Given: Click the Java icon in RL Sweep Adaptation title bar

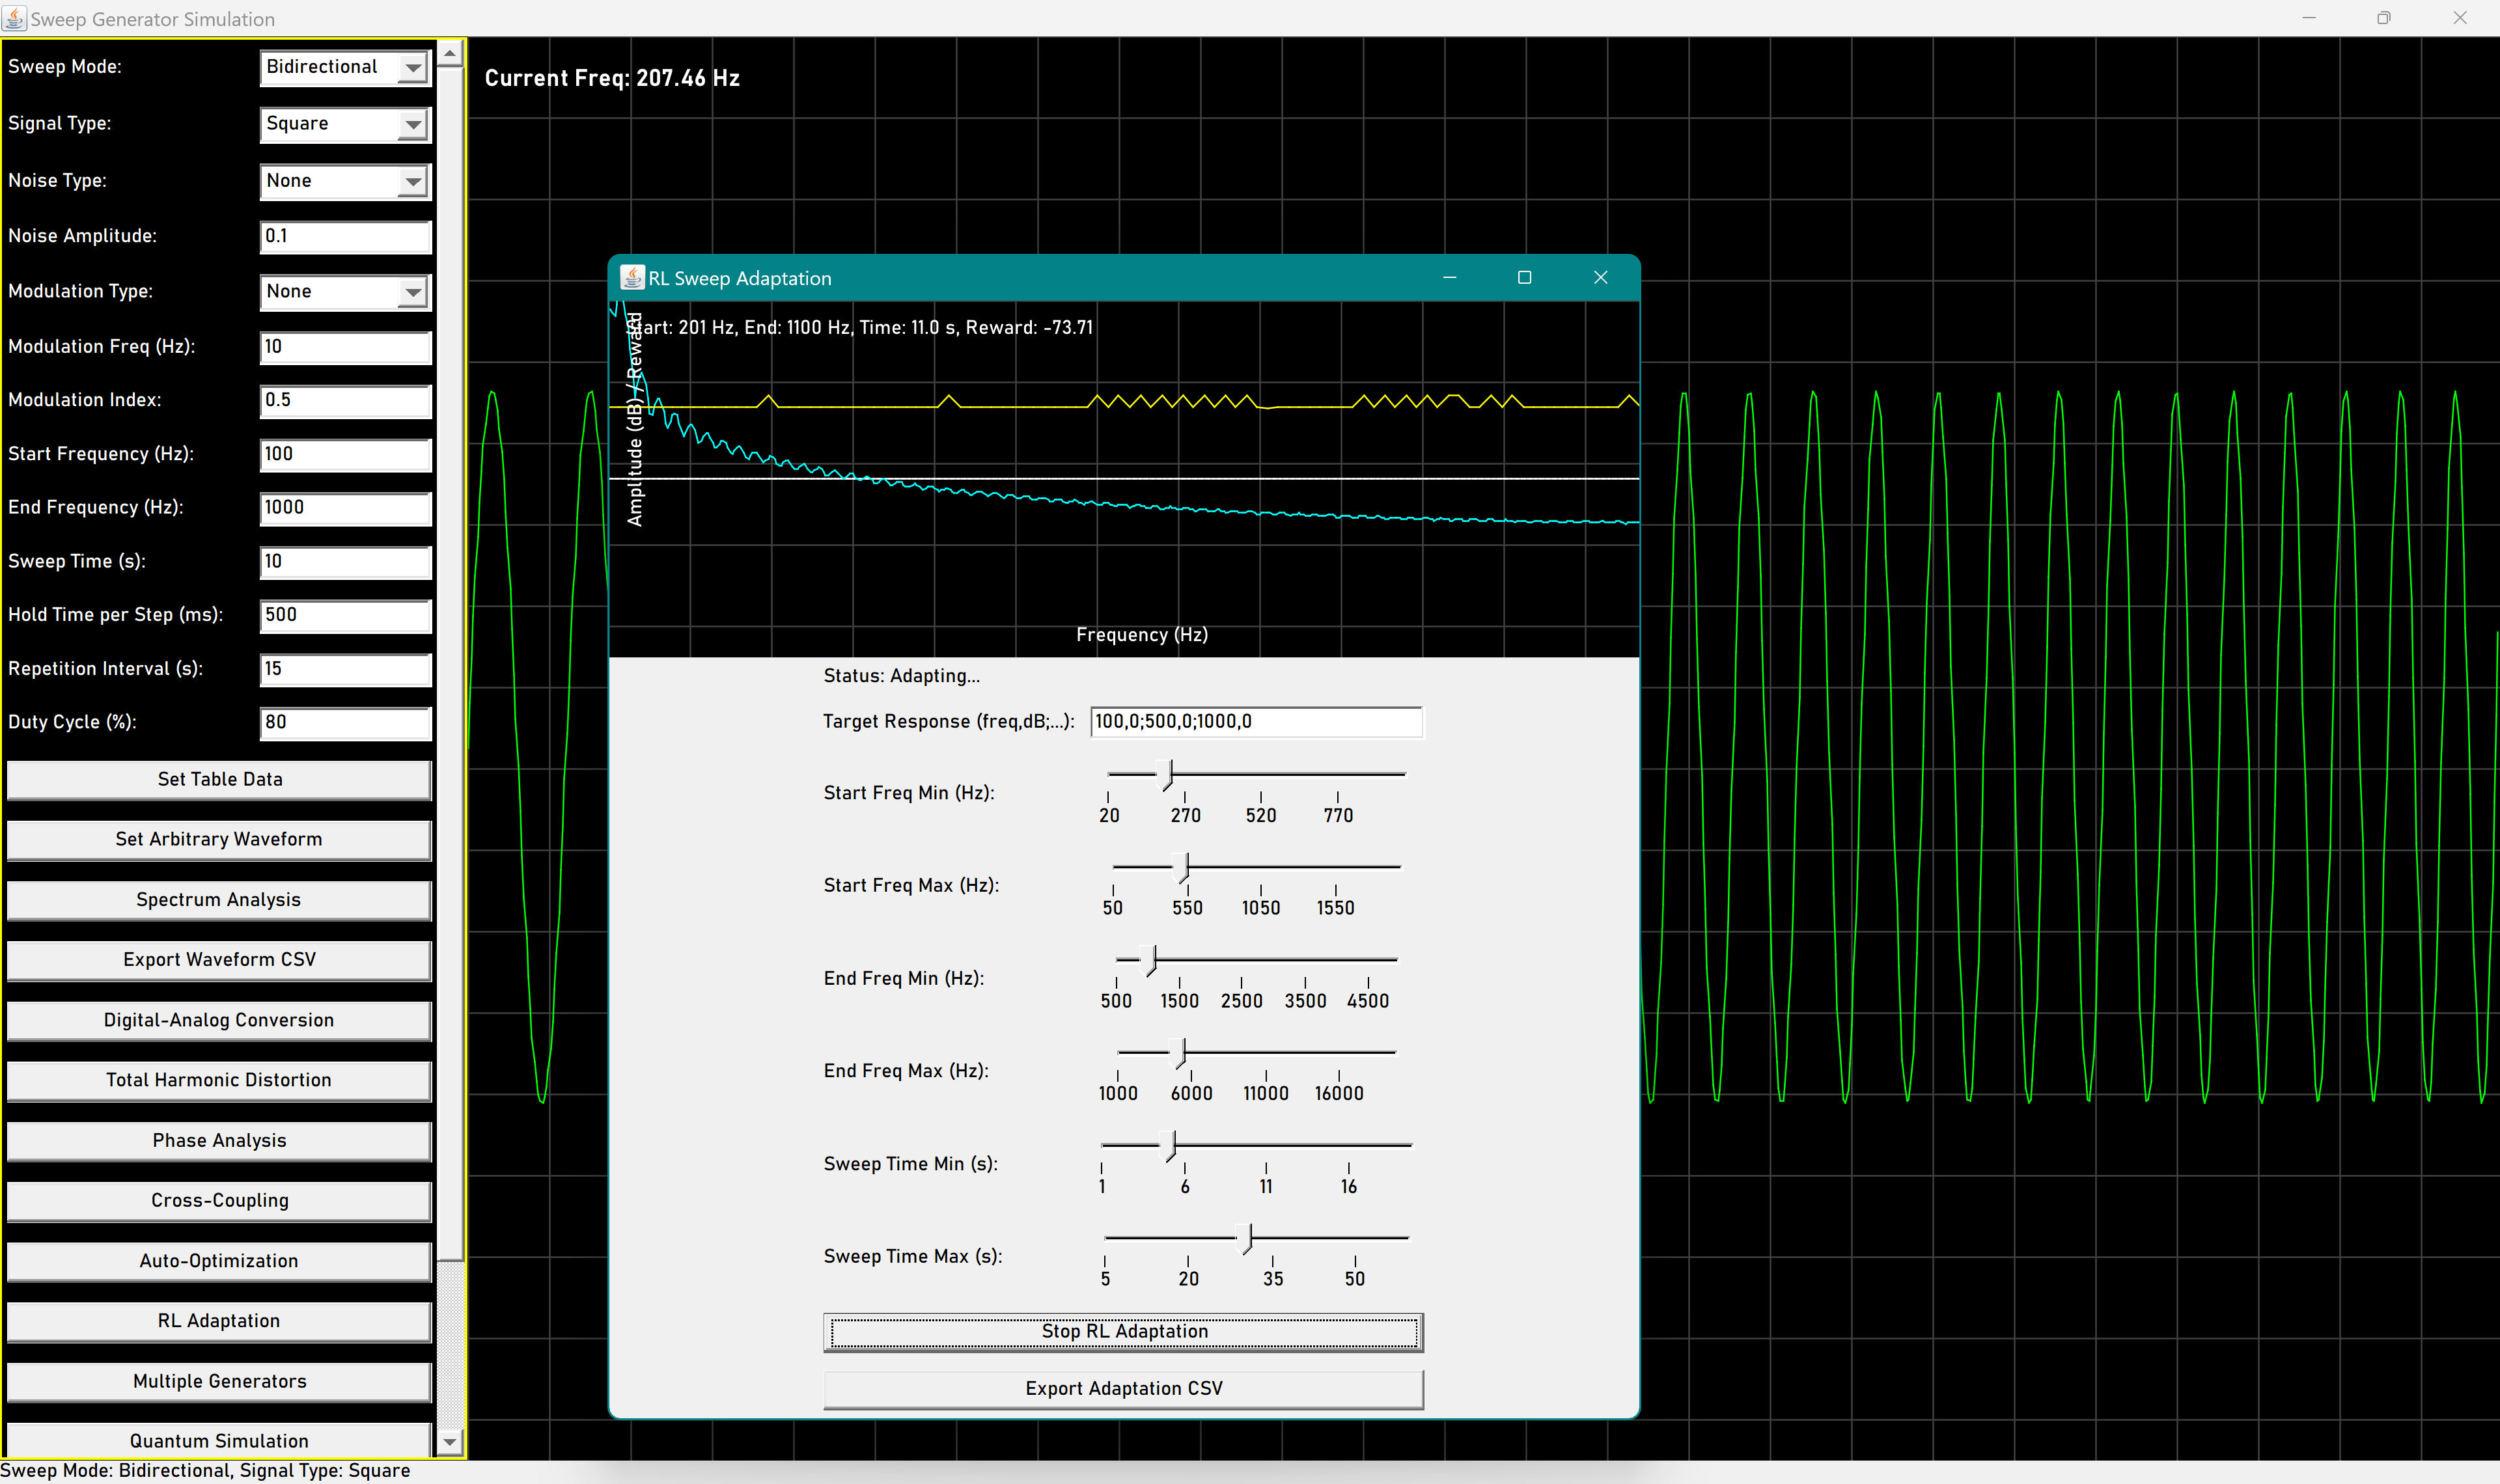Looking at the screenshot, I should (632, 278).
